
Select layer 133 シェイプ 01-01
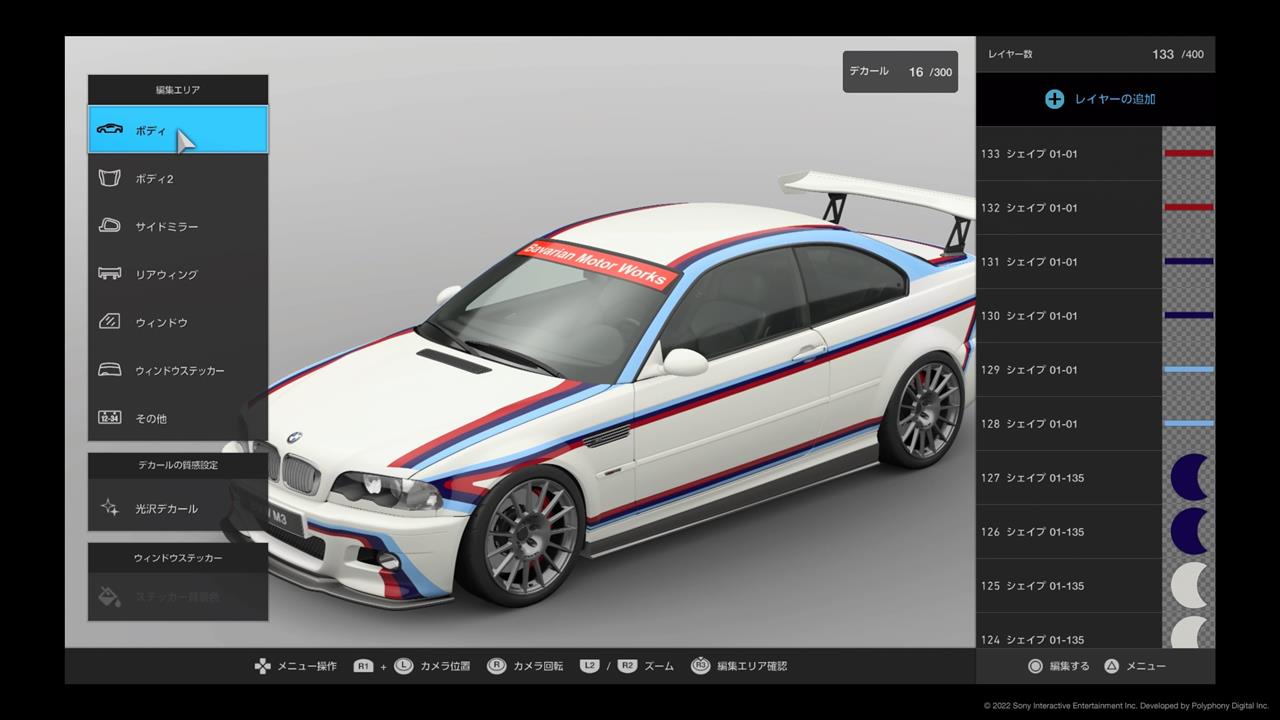tap(1096, 154)
